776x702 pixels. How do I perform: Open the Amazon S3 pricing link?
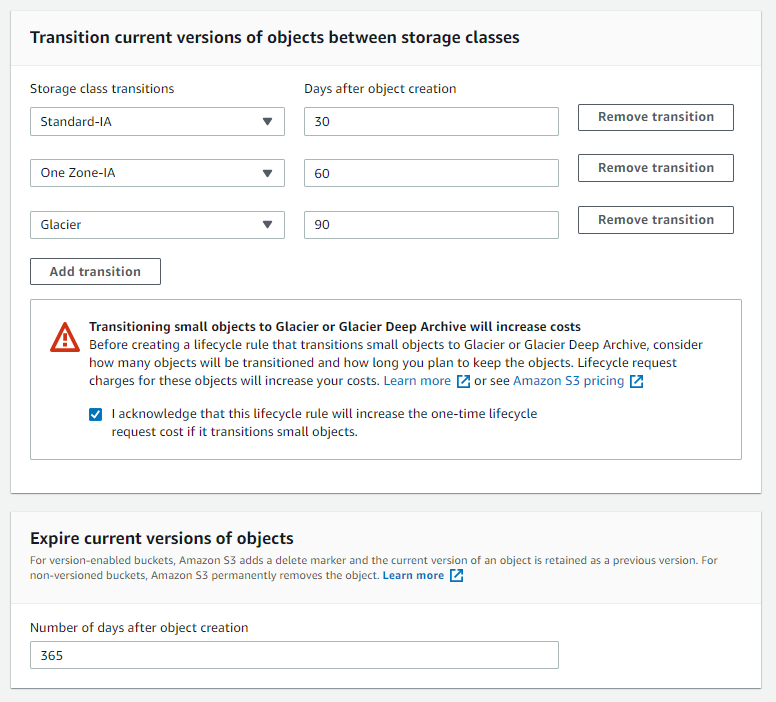[568, 381]
